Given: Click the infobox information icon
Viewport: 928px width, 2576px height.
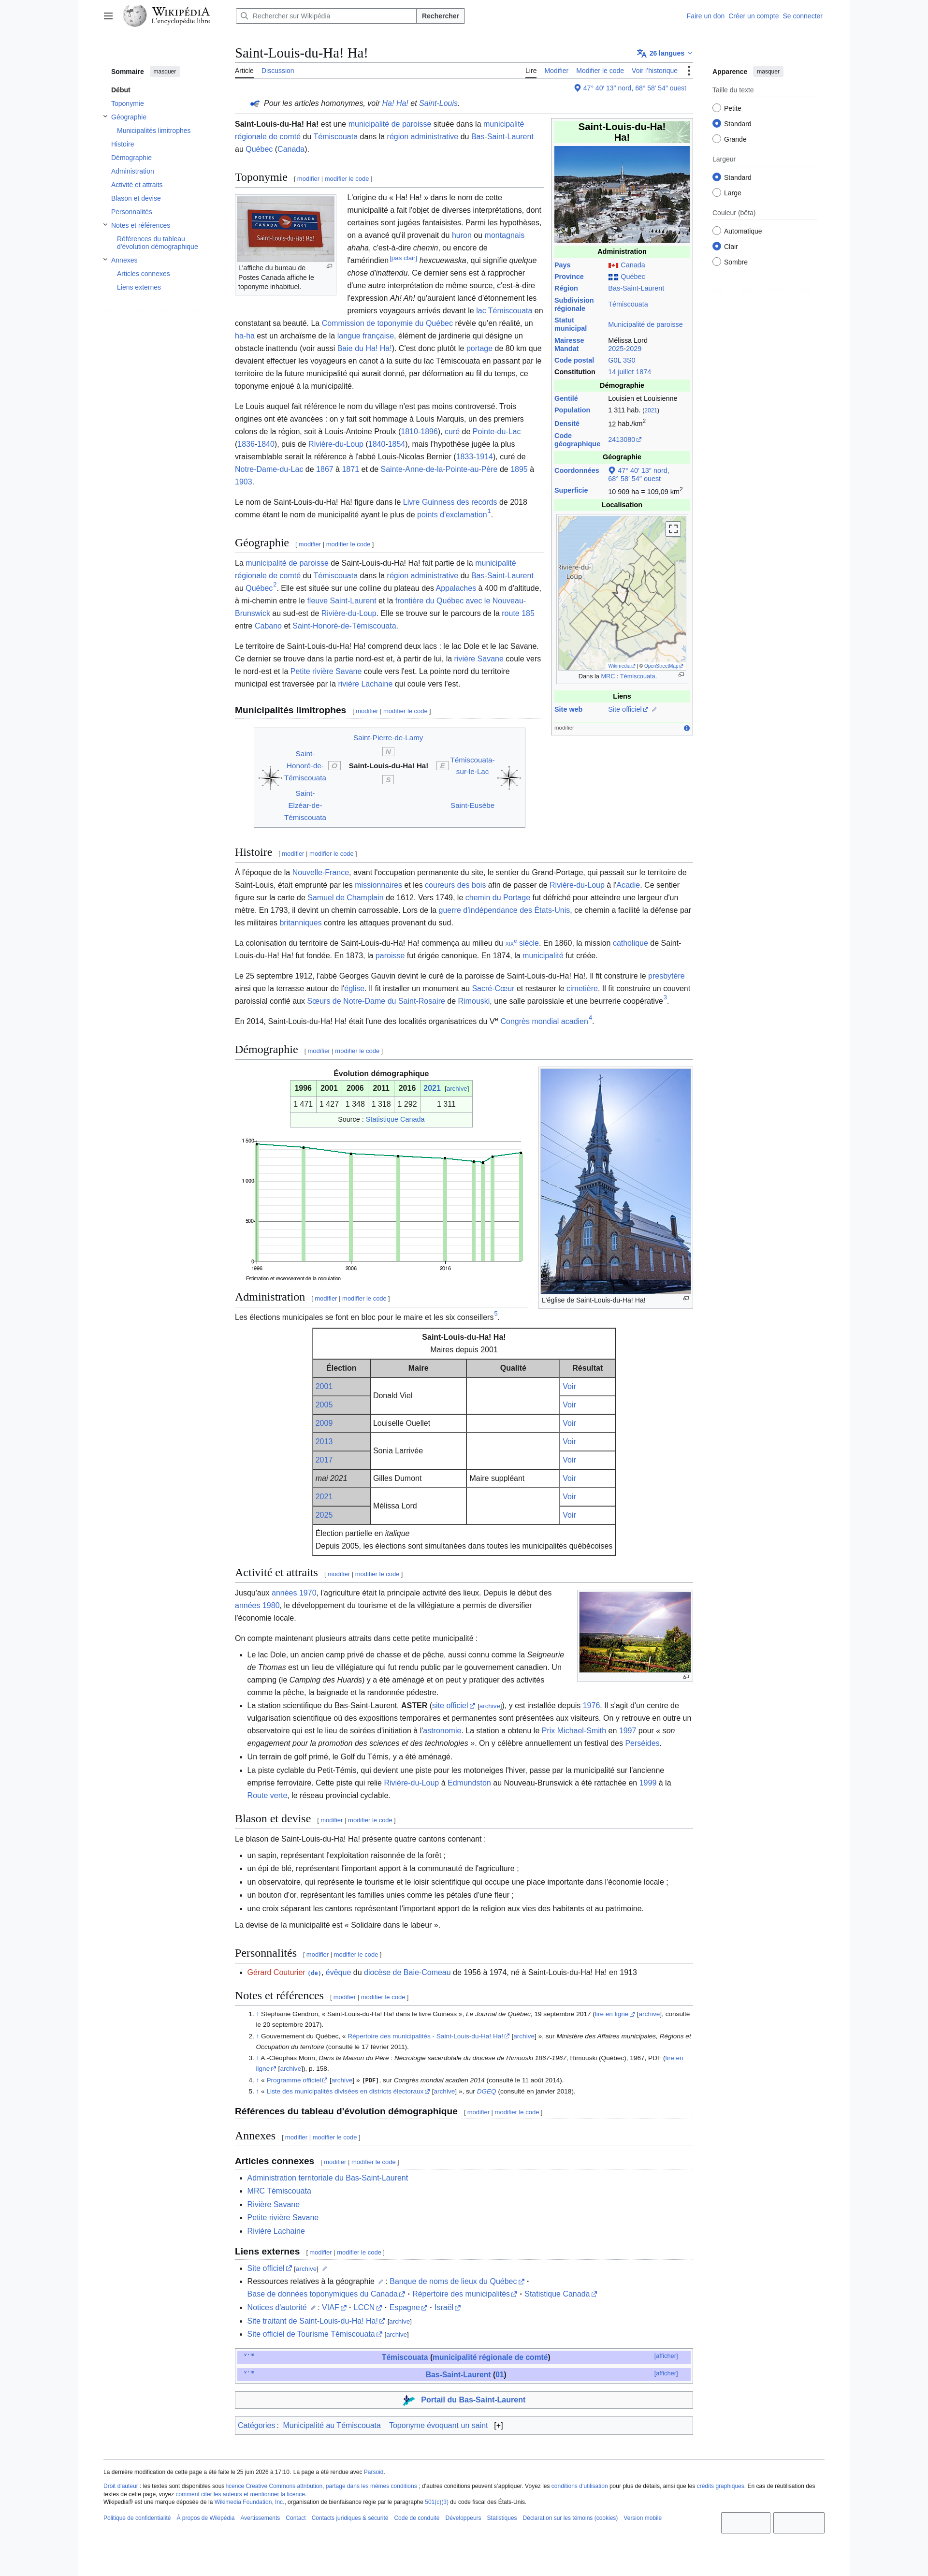Looking at the screenshot, I should pos(686,728).
